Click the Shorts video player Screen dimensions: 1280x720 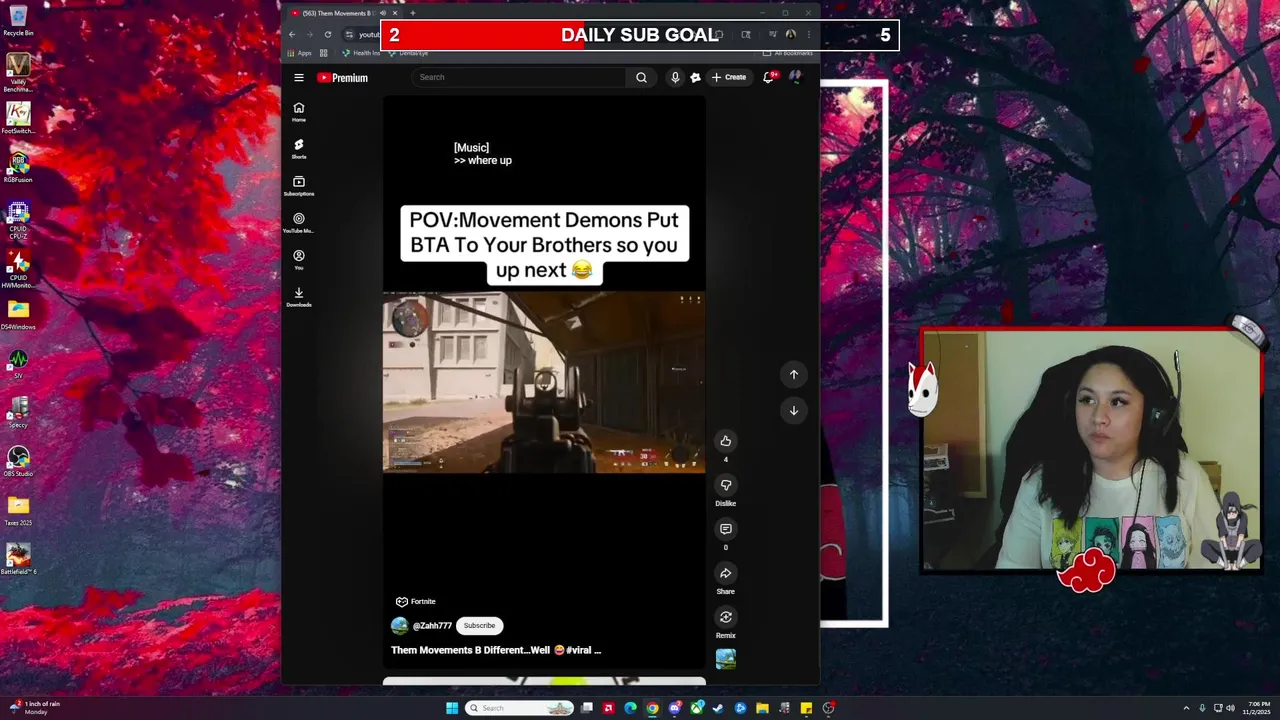click(x=544, y=382)
